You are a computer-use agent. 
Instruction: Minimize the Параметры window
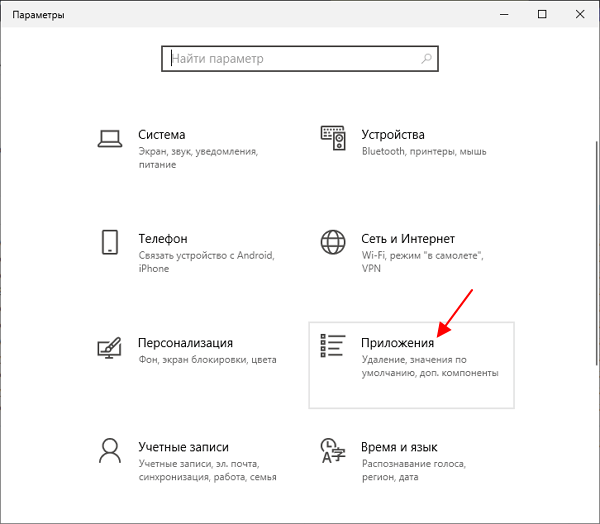coord(504,15)
